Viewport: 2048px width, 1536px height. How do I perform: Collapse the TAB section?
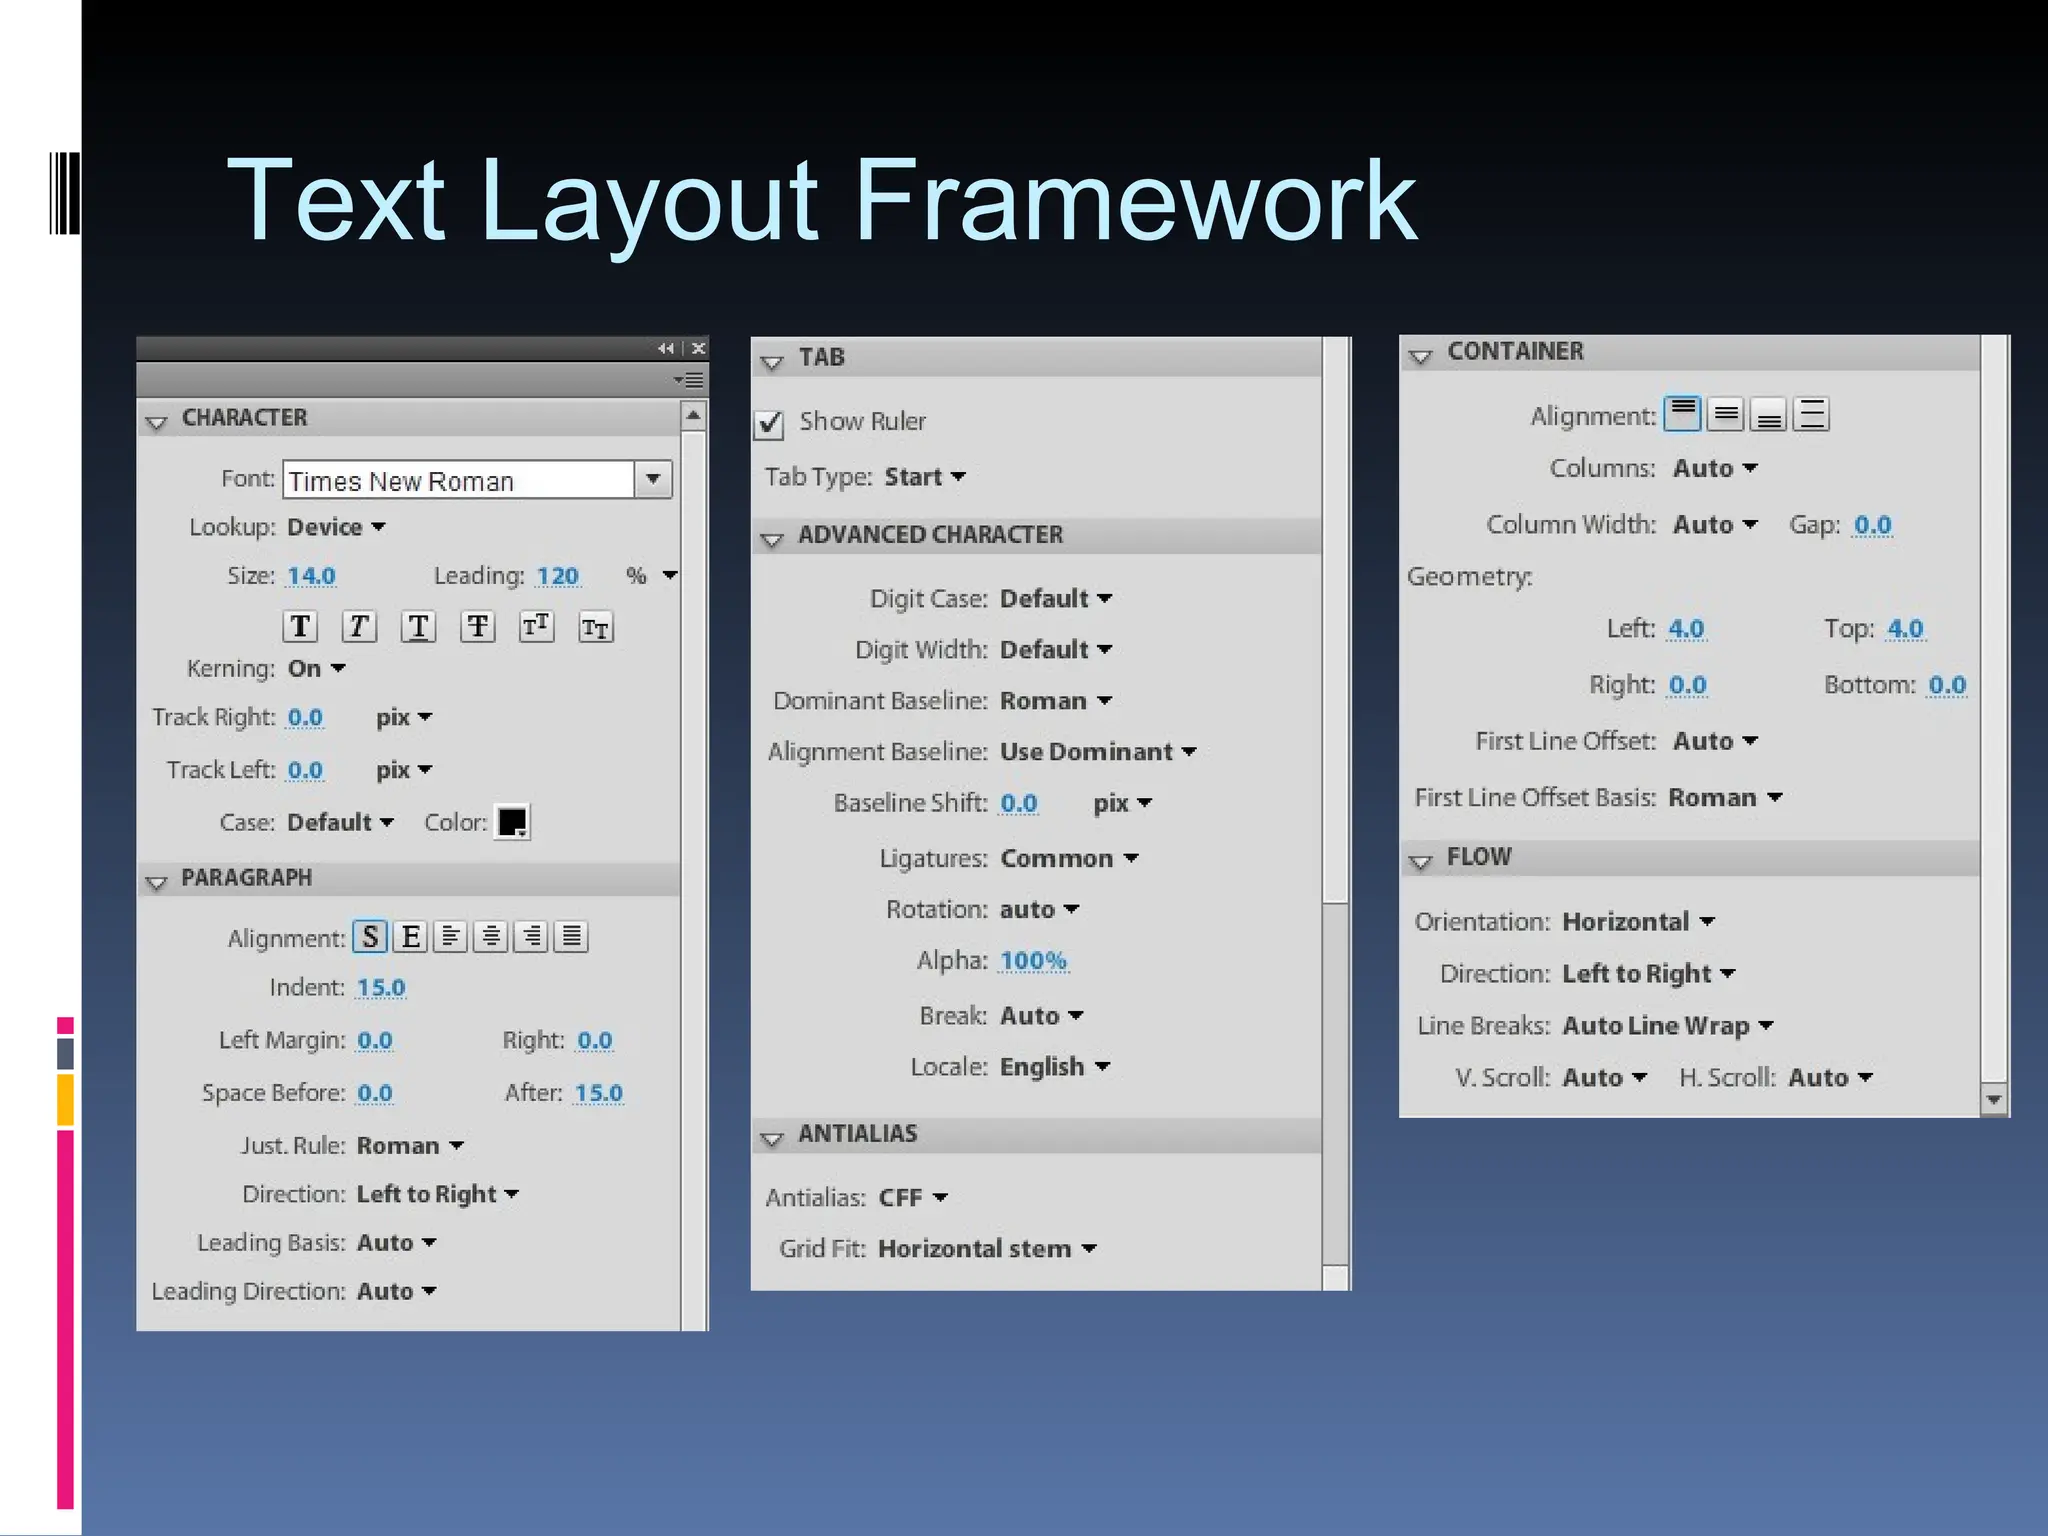(x=772, y=362)
